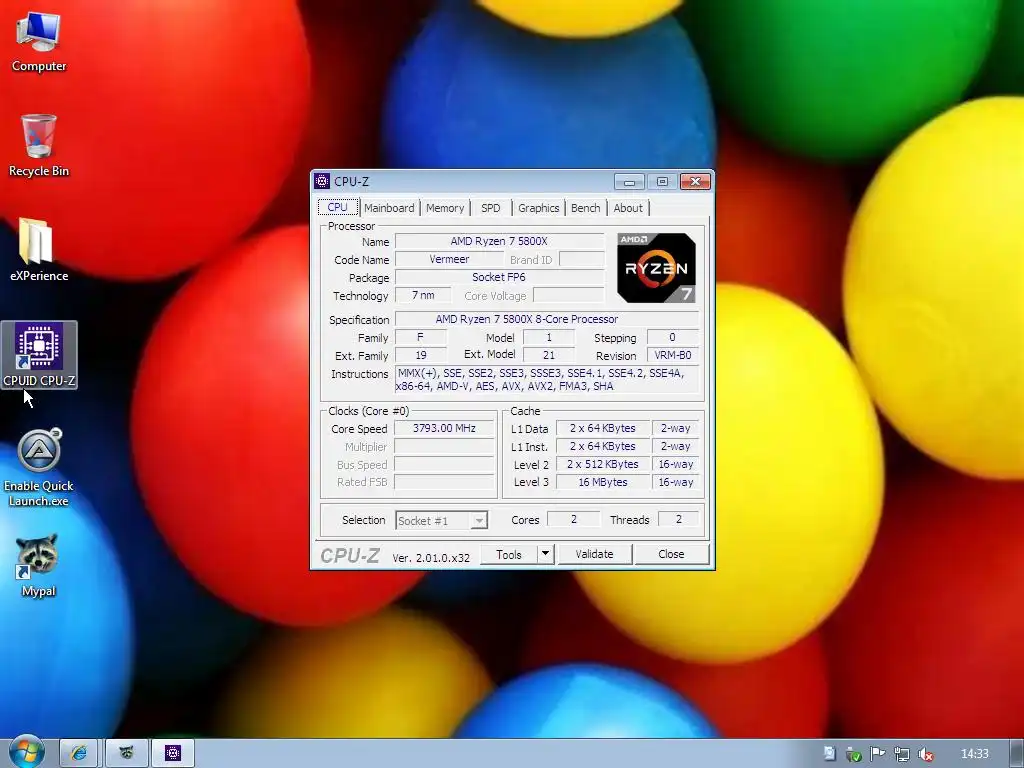
Task: Click the Technology value 7 nm
Action: 423,295
